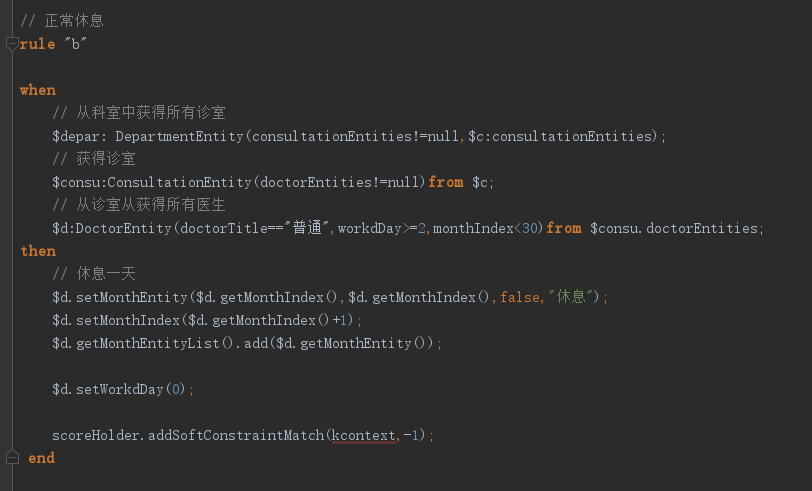The image size is (812, 491).
Task: Click the setMonthIndex method call
Action: click(x=127, y=320)
